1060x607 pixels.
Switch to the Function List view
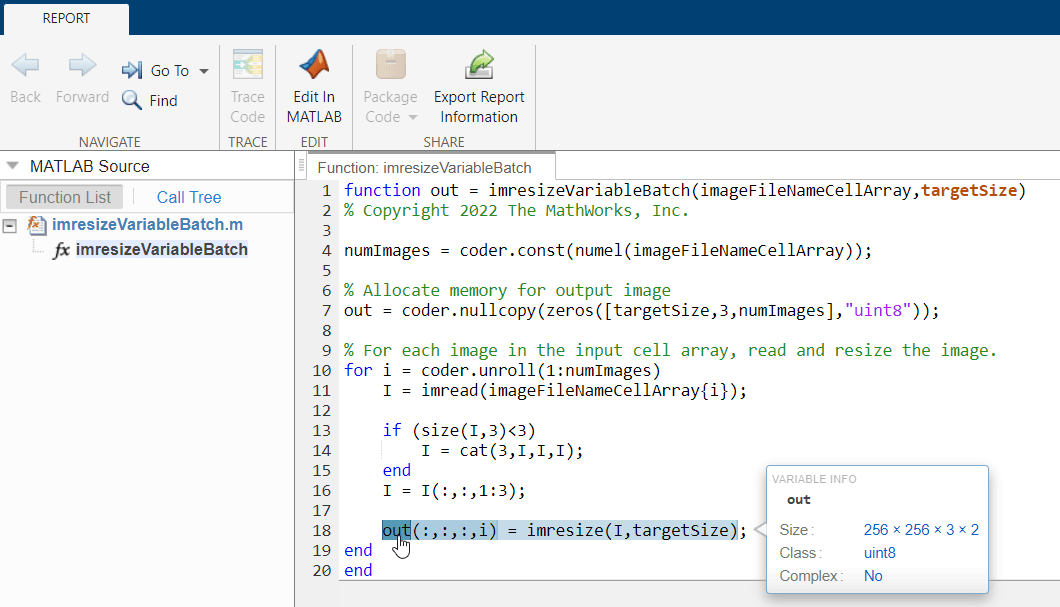coord(65,197)
